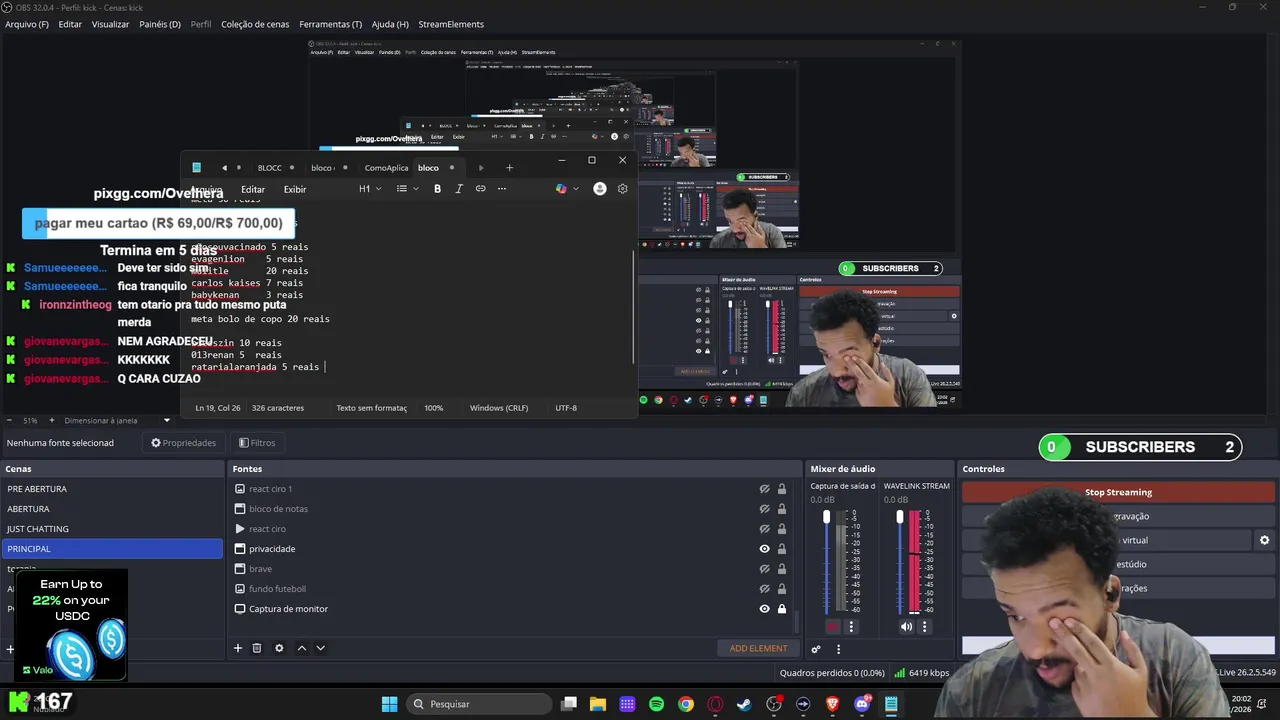Viewport: 1280px width, 720px height.
Task: Open File Explorer from the taskbar
Action: [x=597, y=704]
